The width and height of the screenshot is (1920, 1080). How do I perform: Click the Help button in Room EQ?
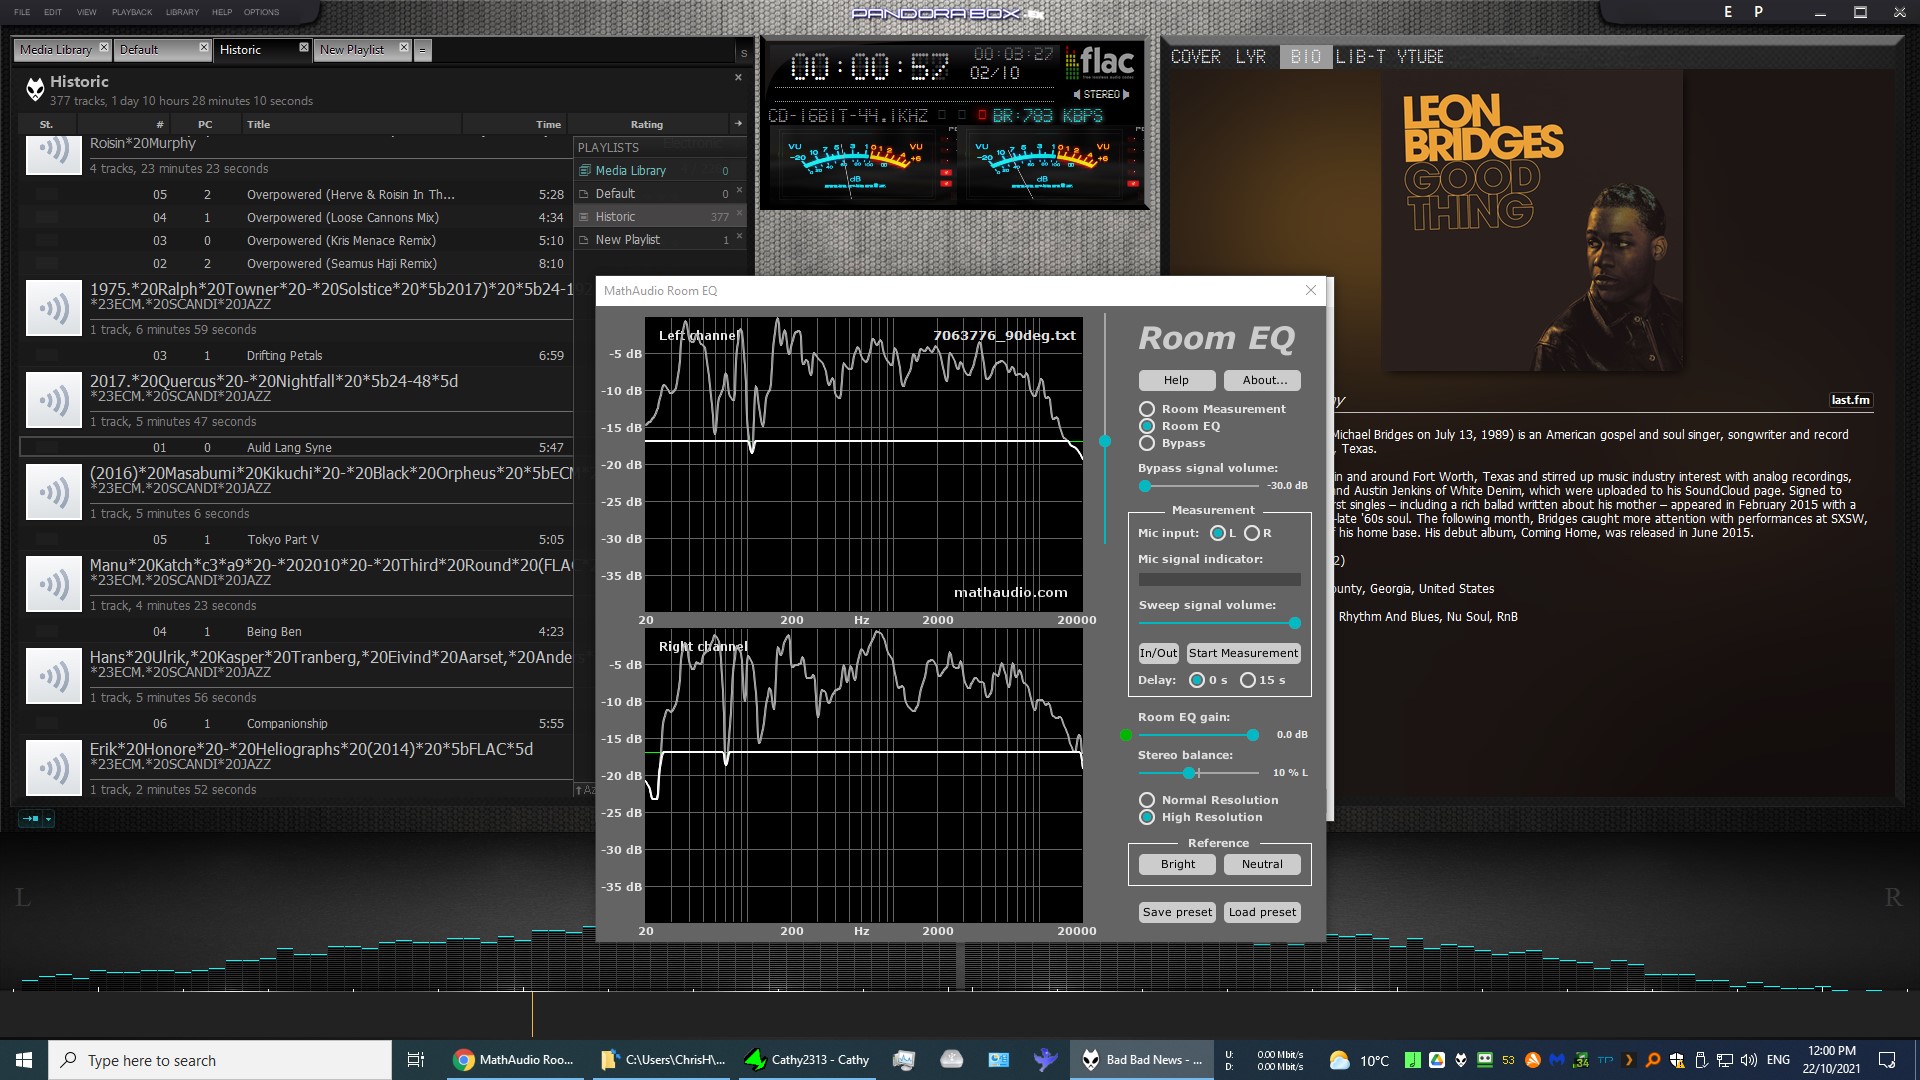pos(1177,380)
